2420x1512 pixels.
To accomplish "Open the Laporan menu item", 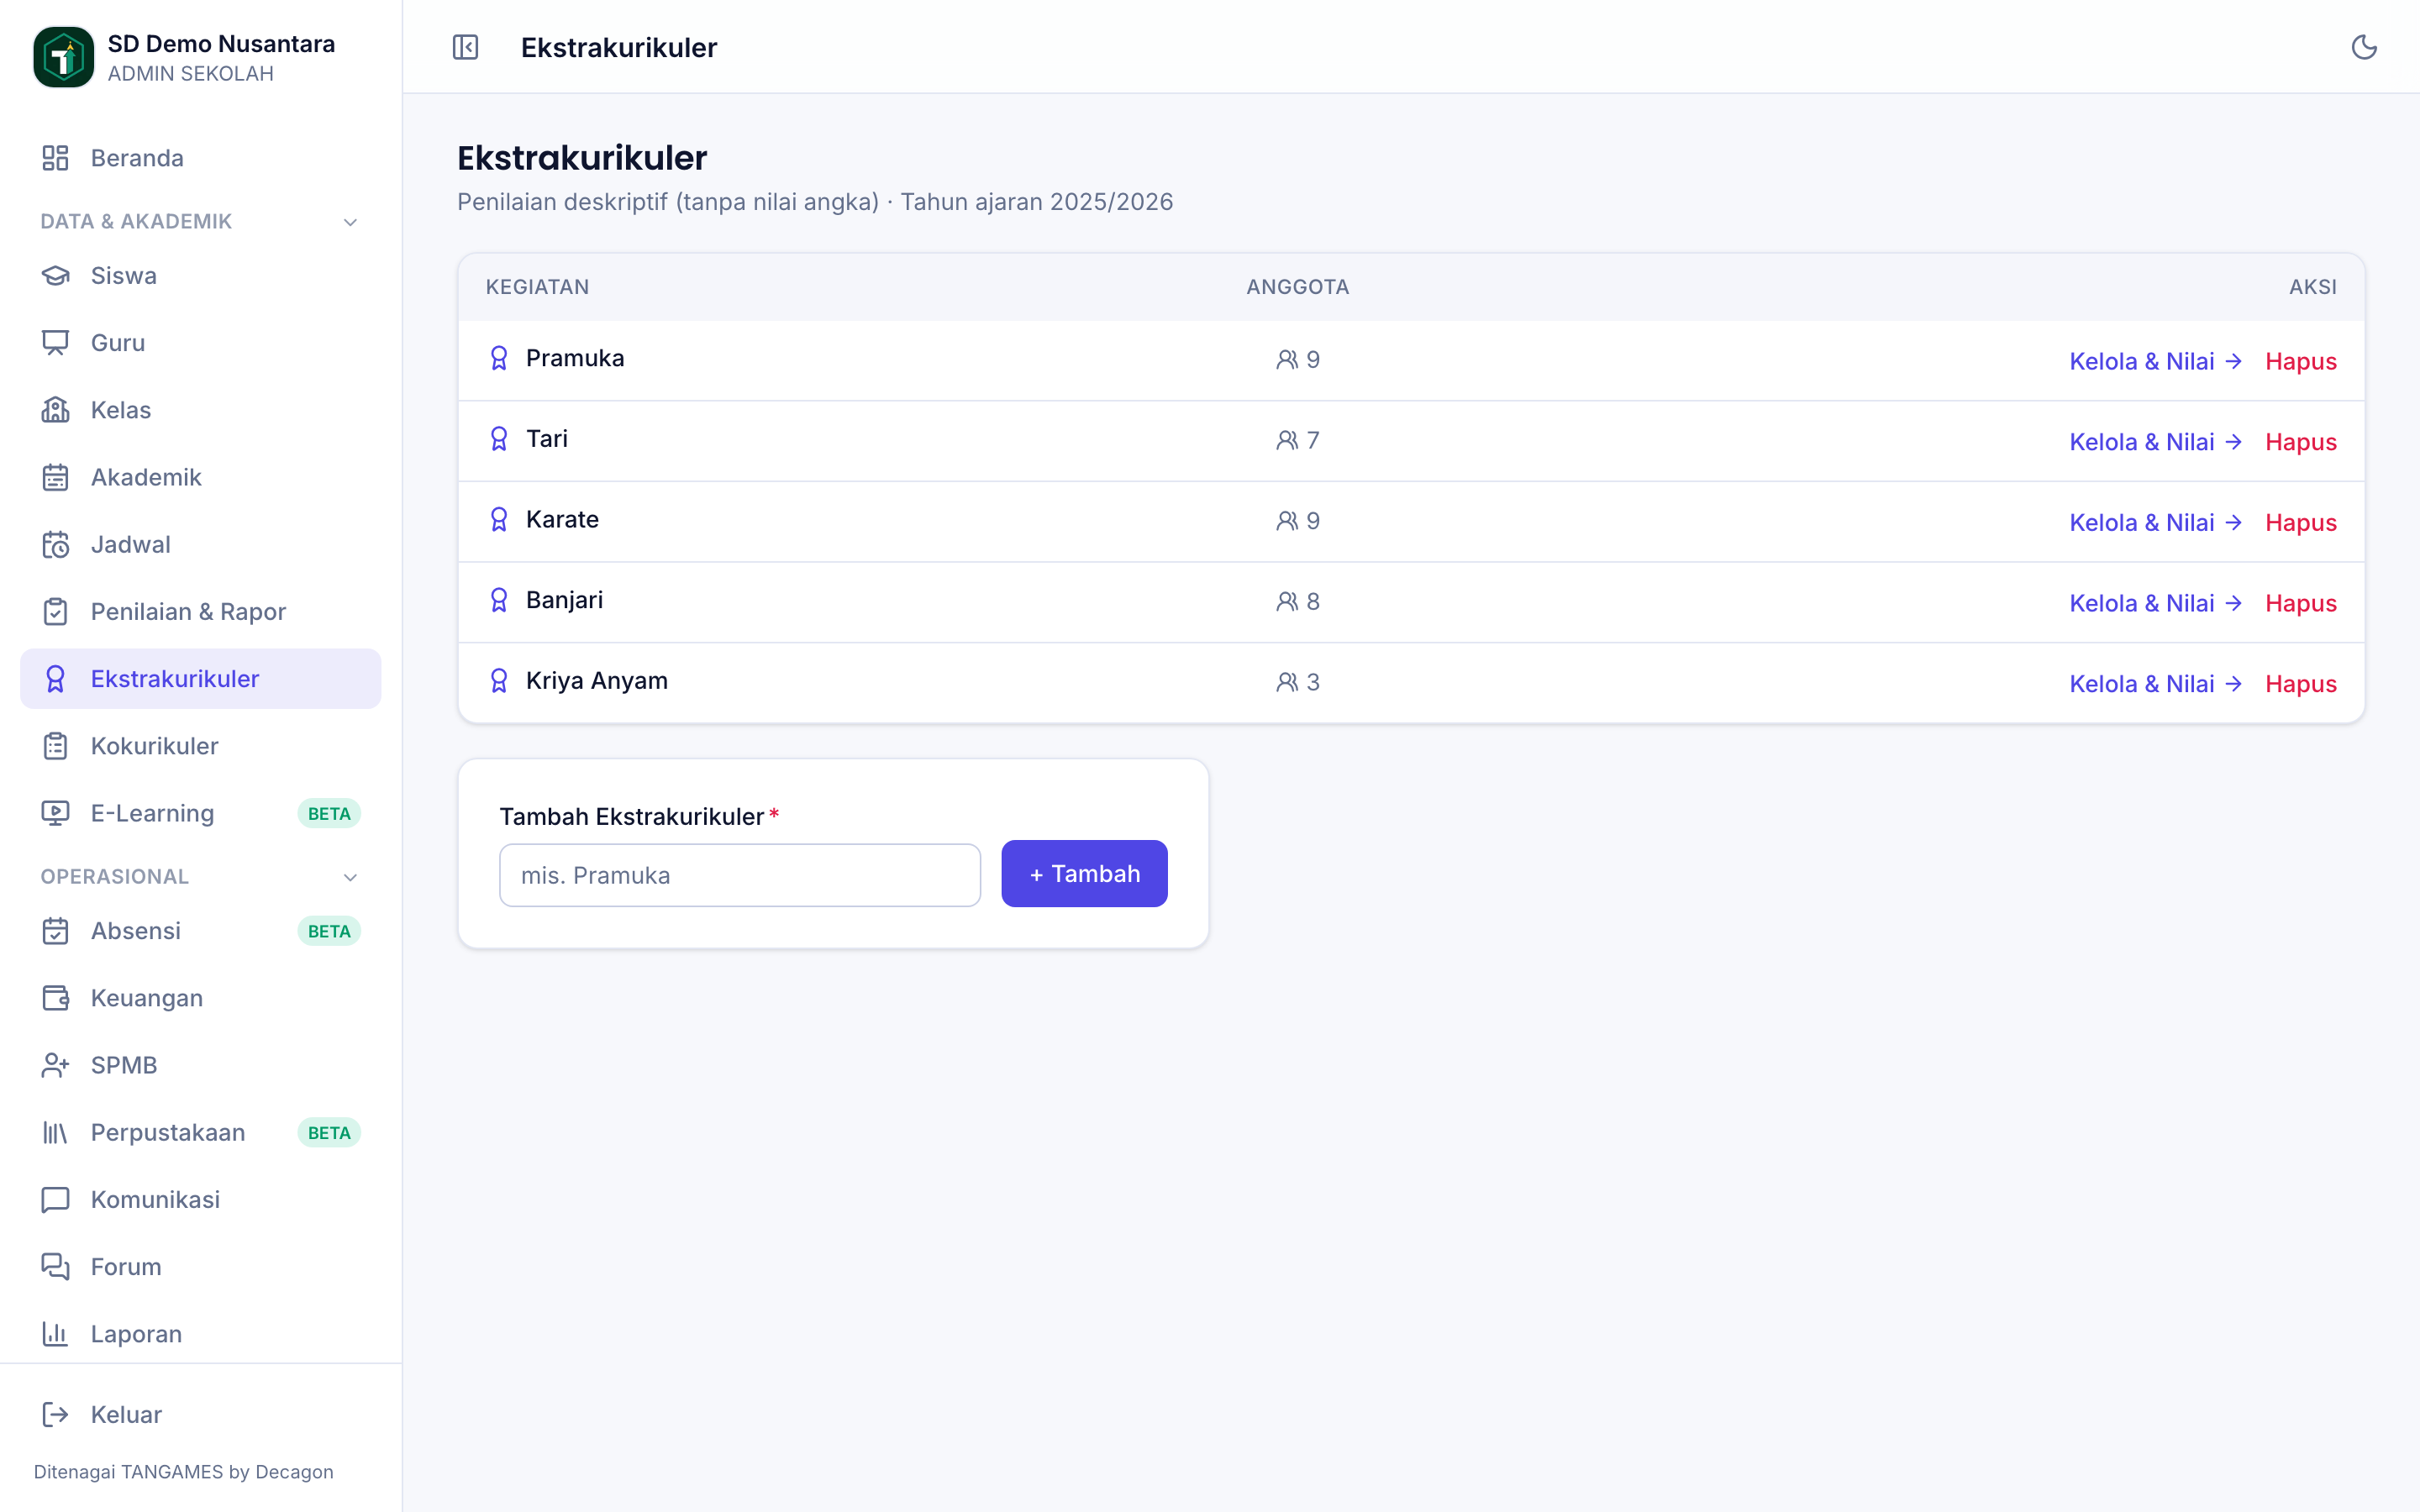I will tap(200, 1334).
